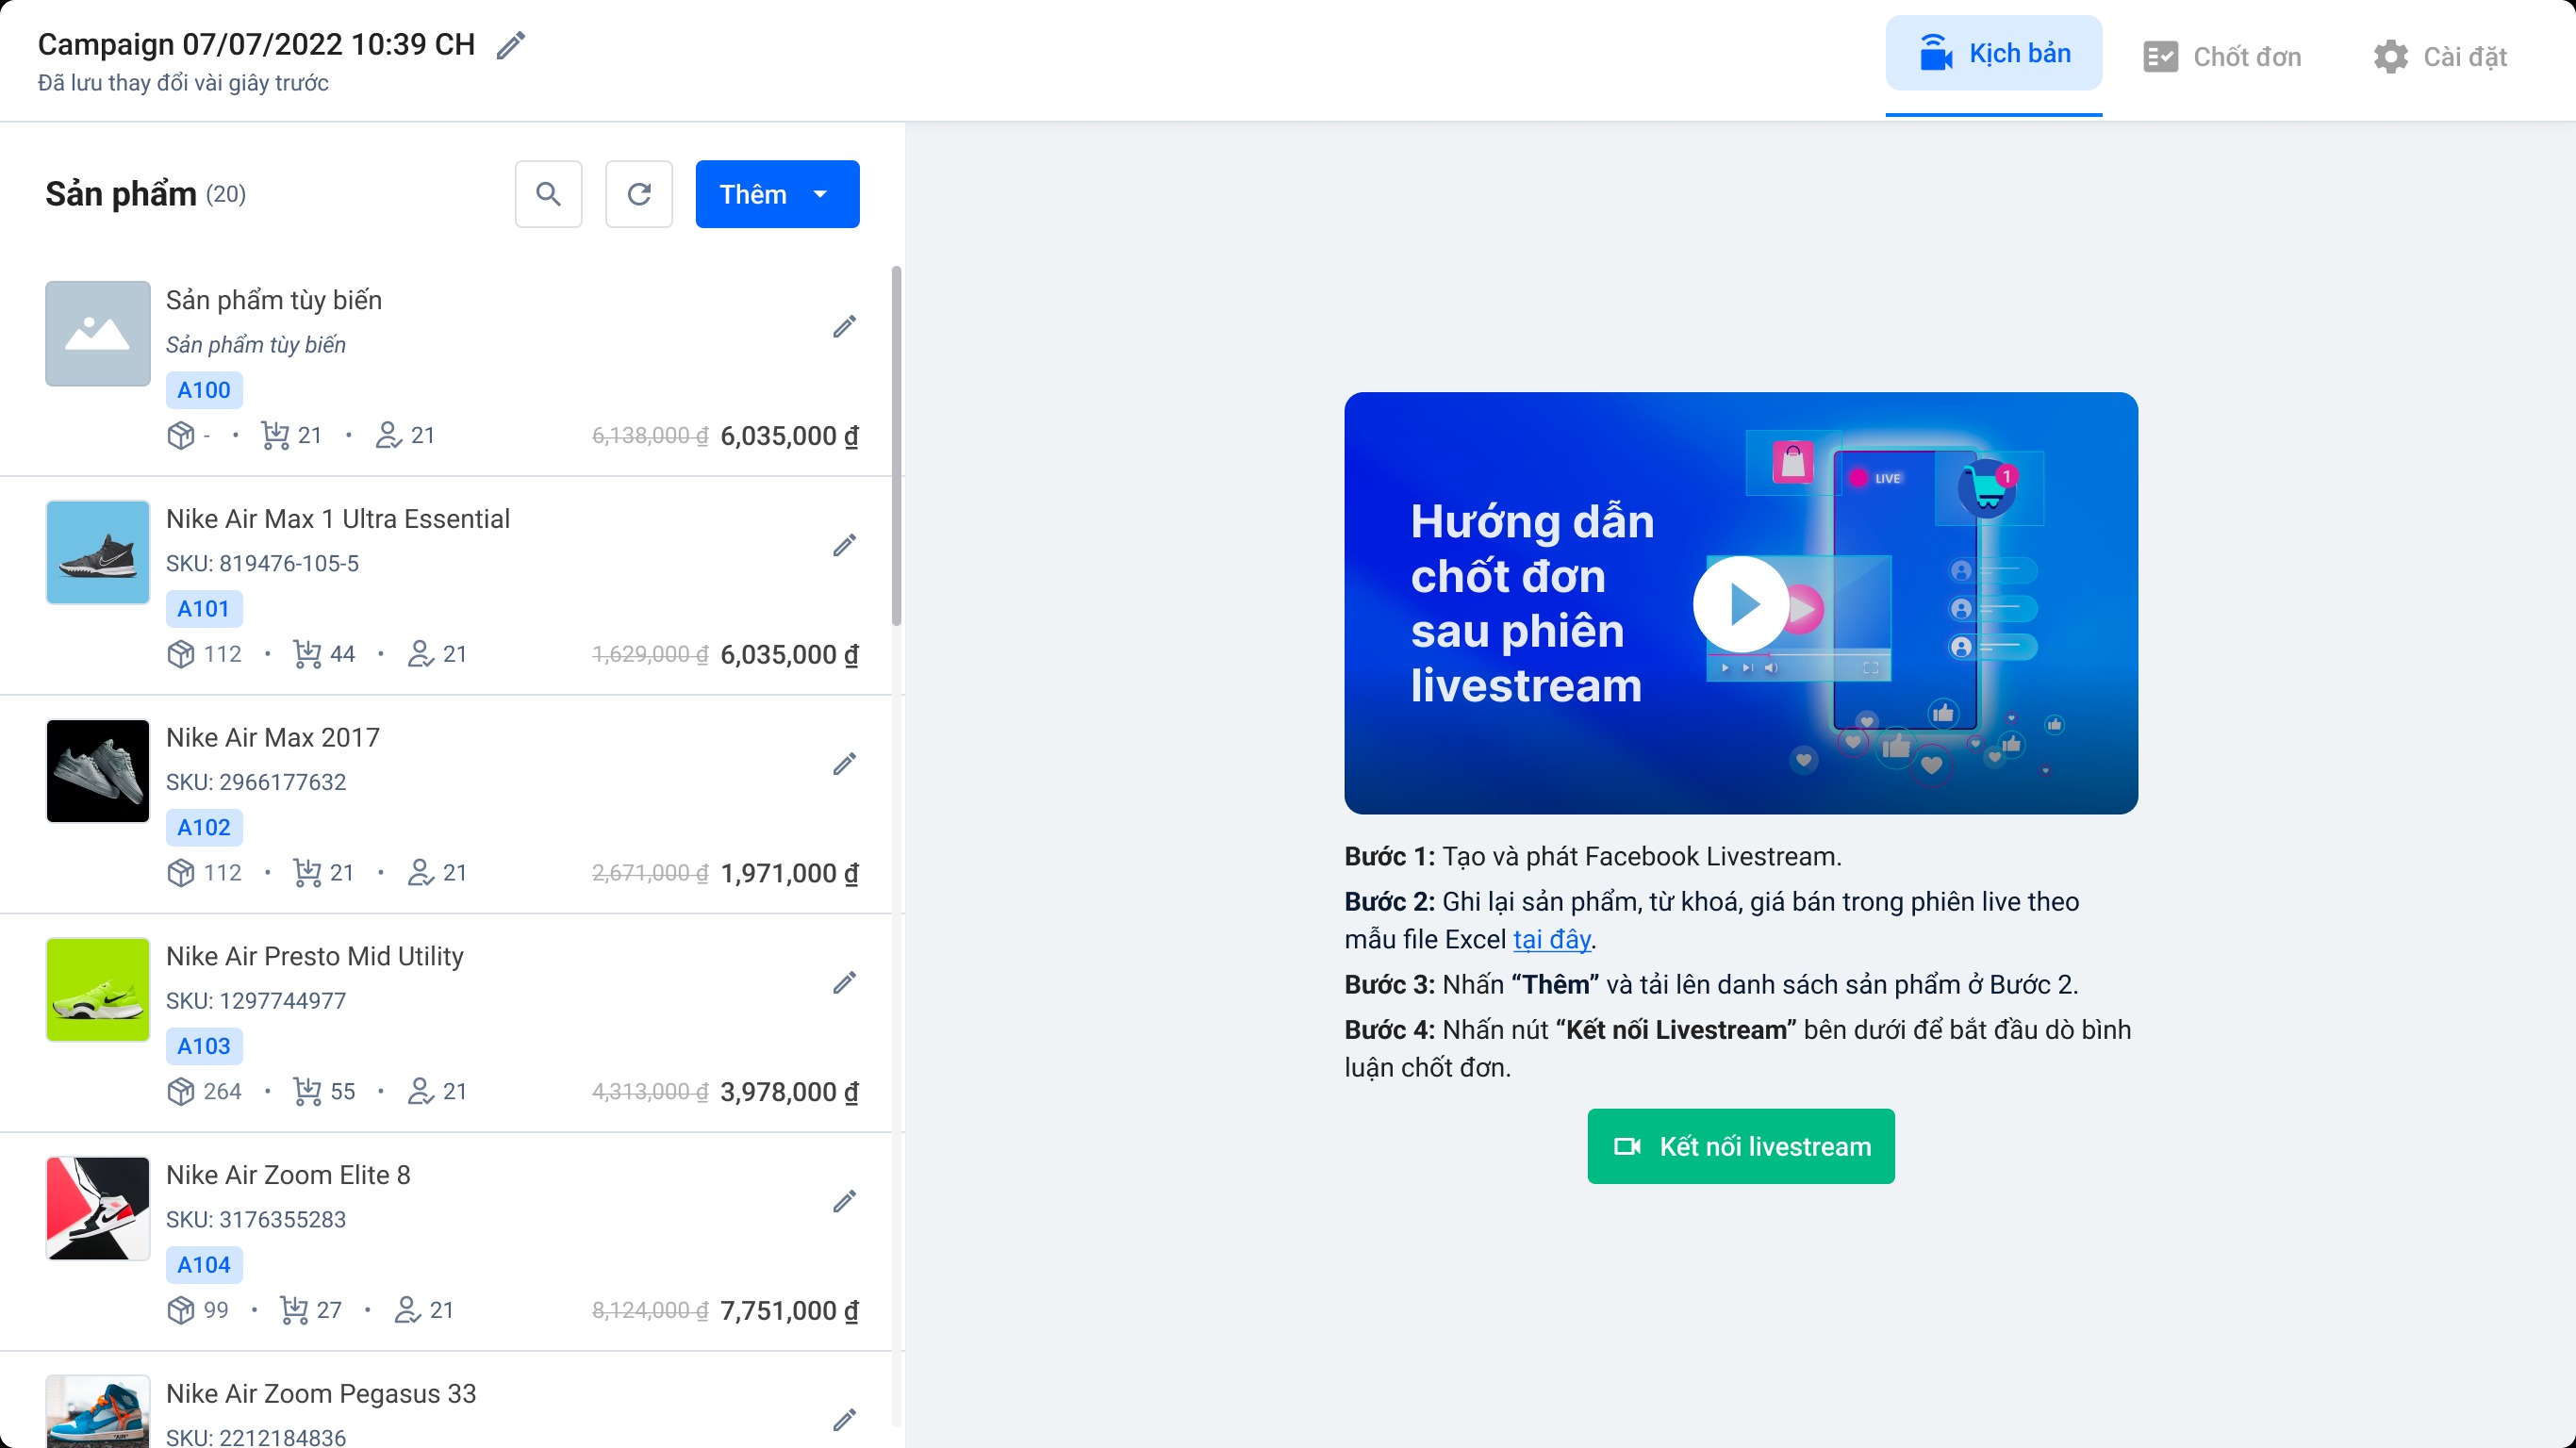2576x1448 pixels.
Task: Click edit icon for Nike Air Zoom Elite 8
Action: 844,1201
